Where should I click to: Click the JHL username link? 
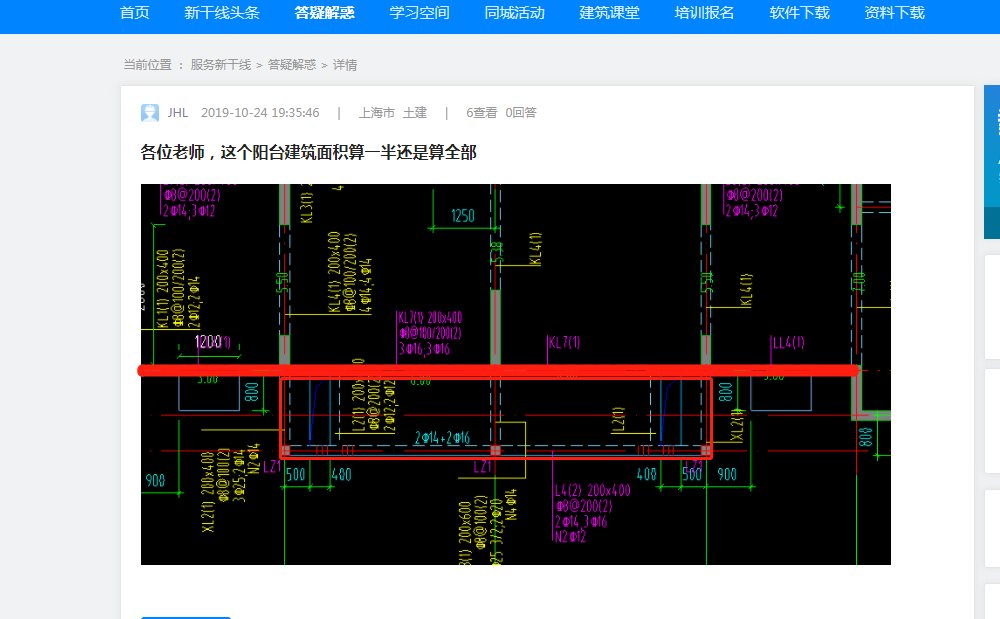[x=178, y=113]
